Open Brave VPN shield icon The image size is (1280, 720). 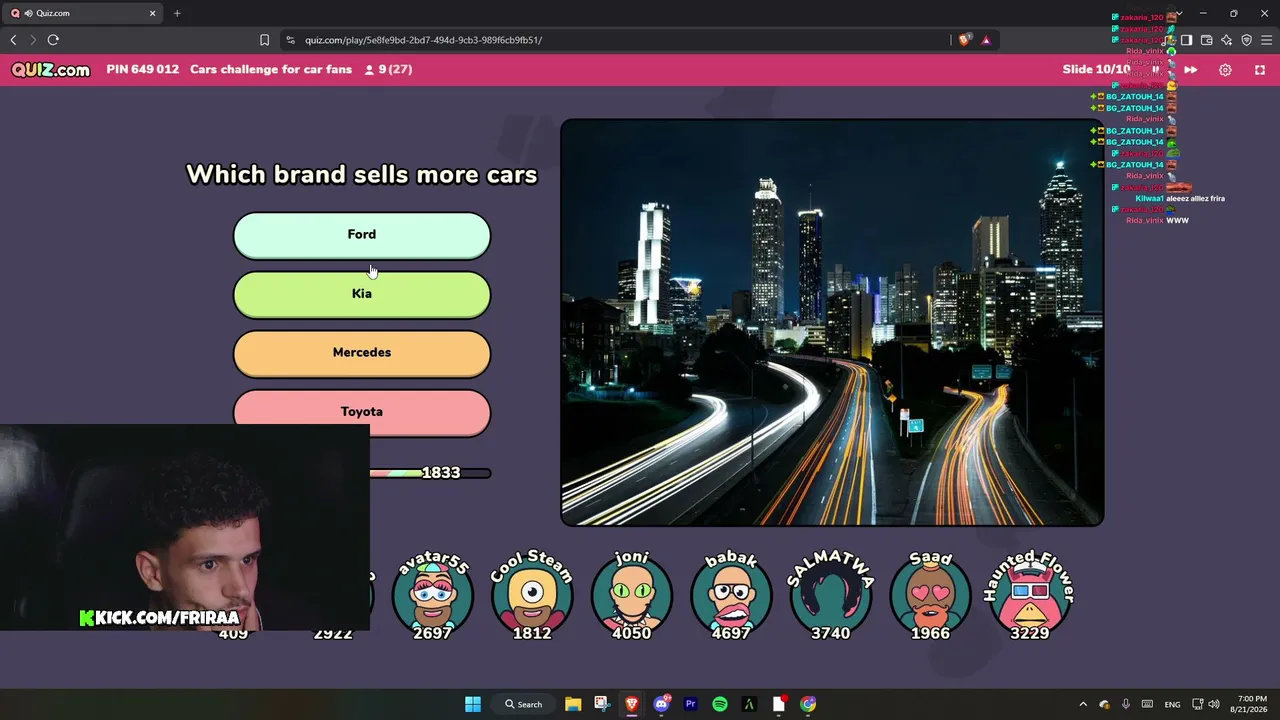coord(1246,40)
